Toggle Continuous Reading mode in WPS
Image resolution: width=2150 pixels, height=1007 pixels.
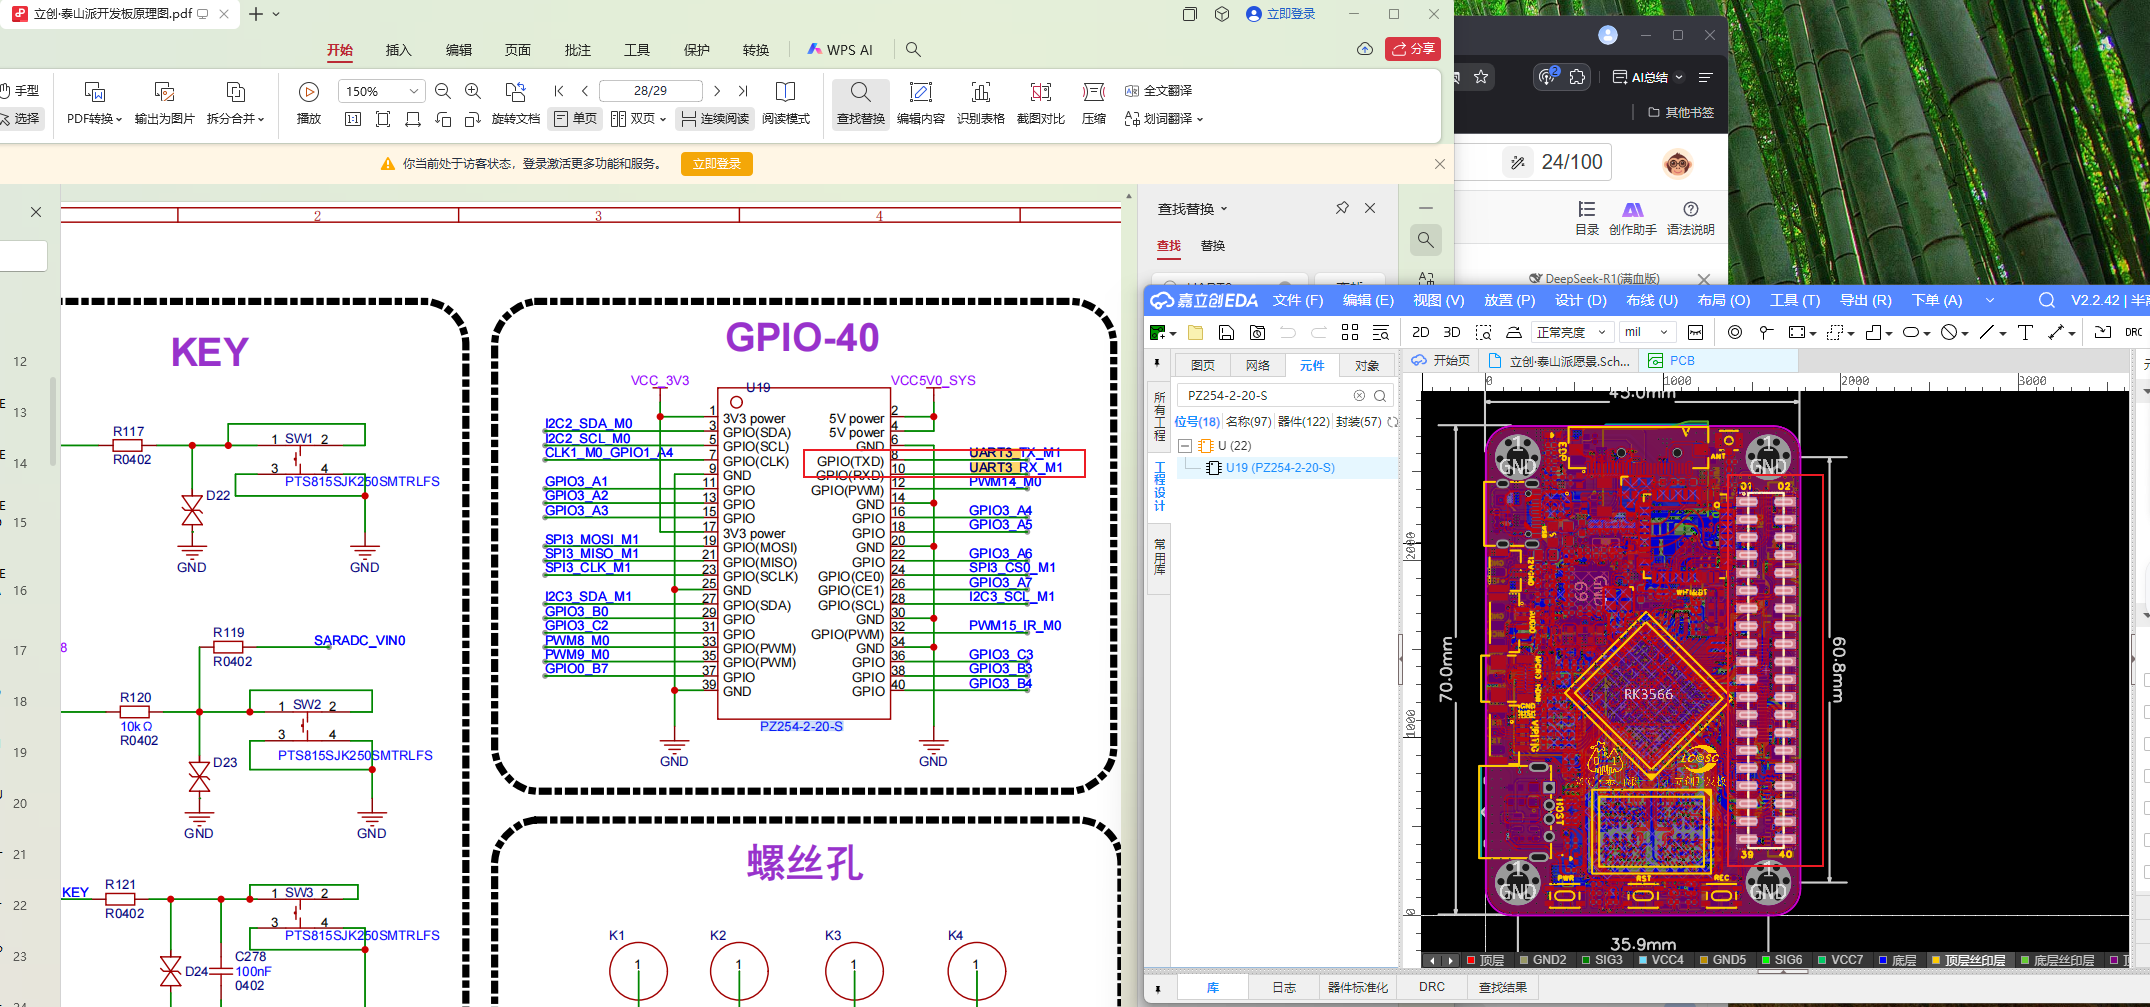click(715, 119)
